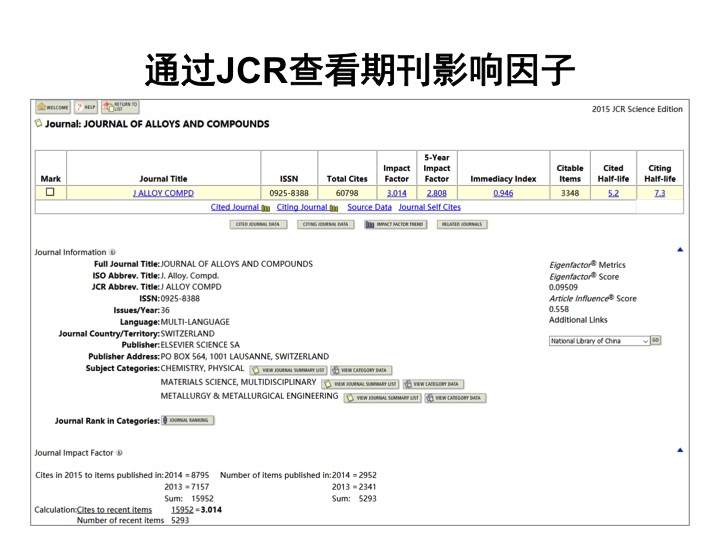View Journal Summary List for Metallurgy
Screen dimensions: 720x540
click(x=383, y=398)
